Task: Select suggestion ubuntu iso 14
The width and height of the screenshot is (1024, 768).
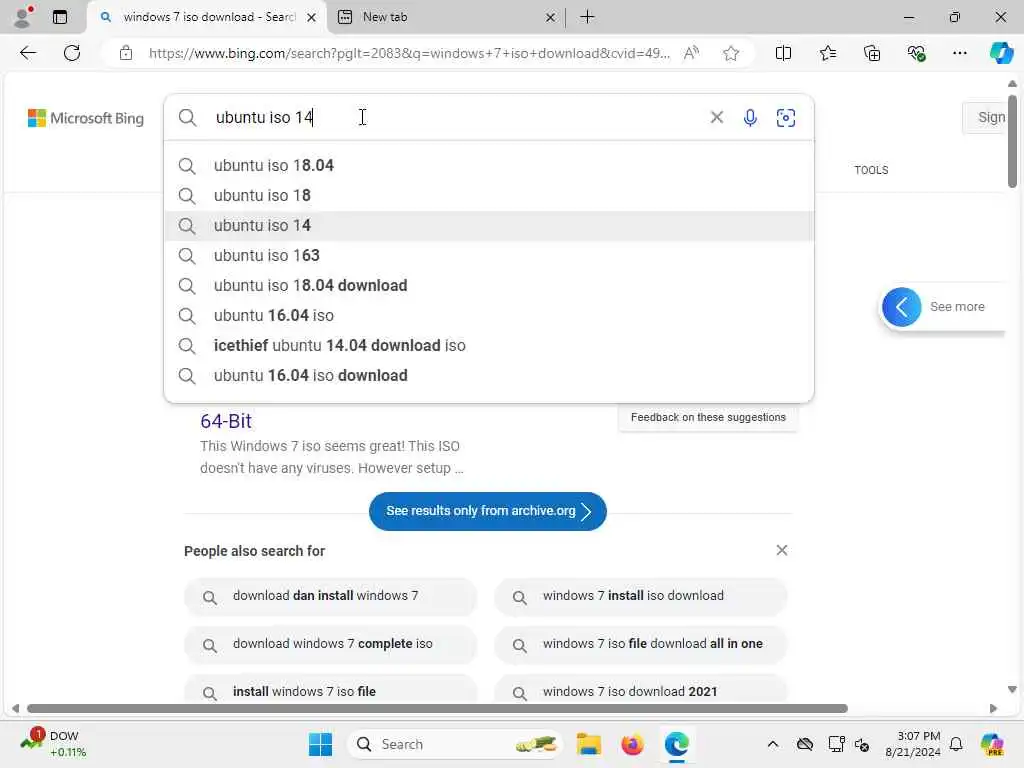Action: tap(488, 225)
